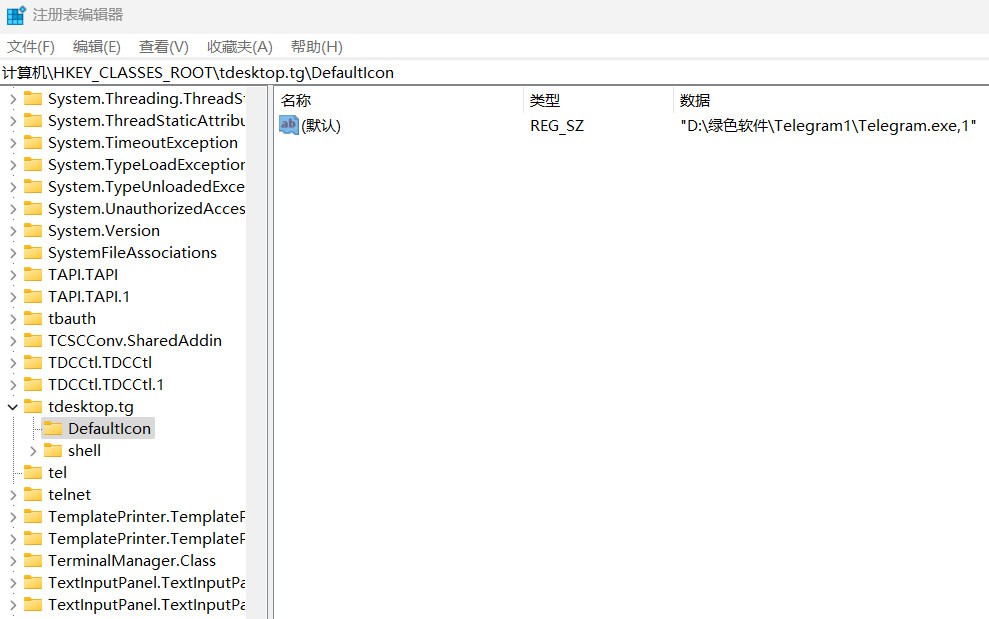Image resolution: width=989 pixels, height=619 pixels.
Task: Click the 类型 column header
Action: tap(545, 100)
